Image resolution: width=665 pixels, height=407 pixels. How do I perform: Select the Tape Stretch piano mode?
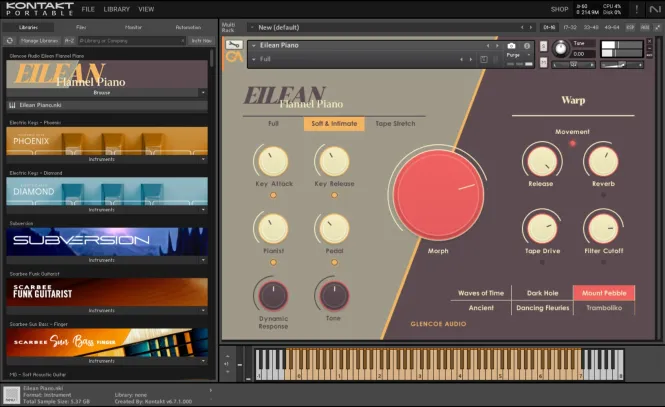pyautogui.click(x=395, y=124)
